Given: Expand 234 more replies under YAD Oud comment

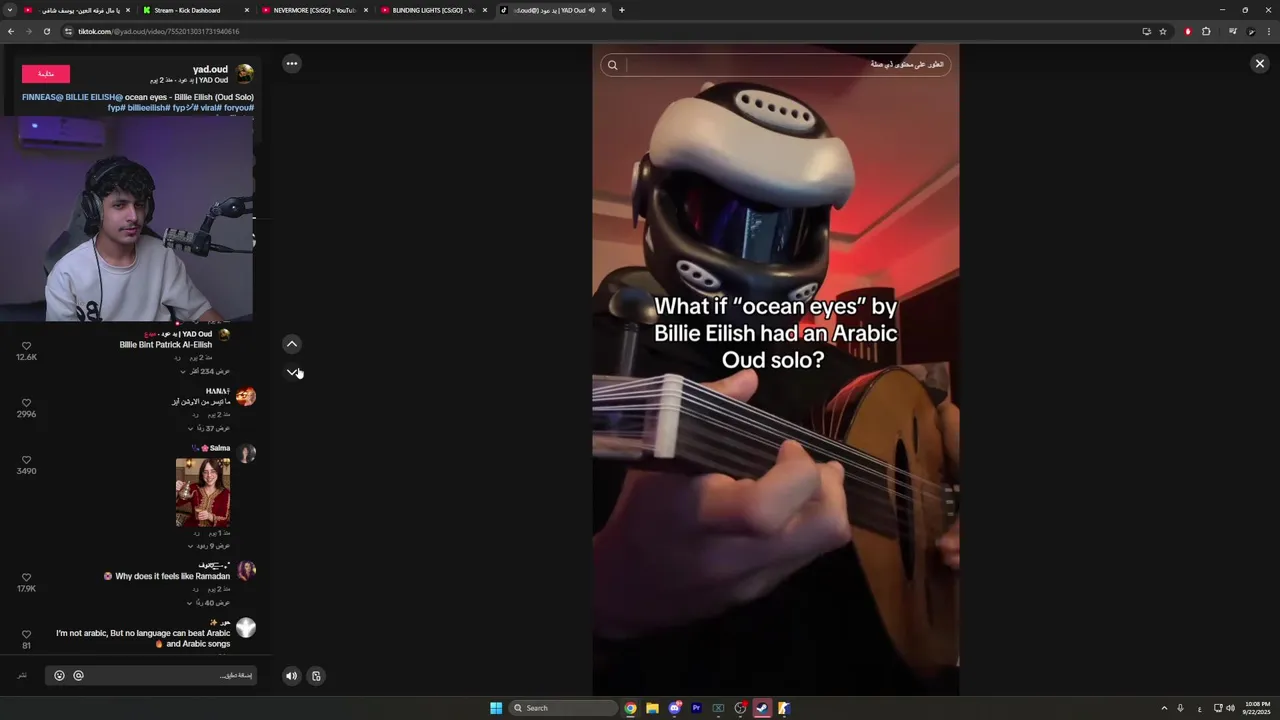Looking at the screenshot, I should tap(205, 371).
